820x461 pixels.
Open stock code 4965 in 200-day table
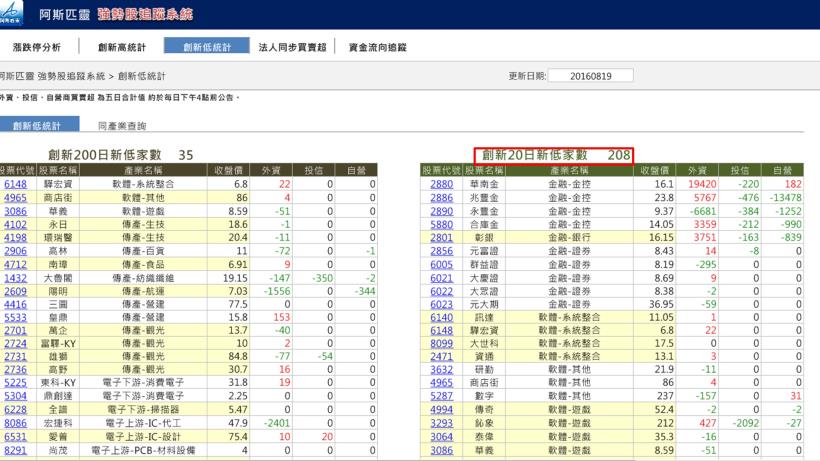[x=15, y=198]
